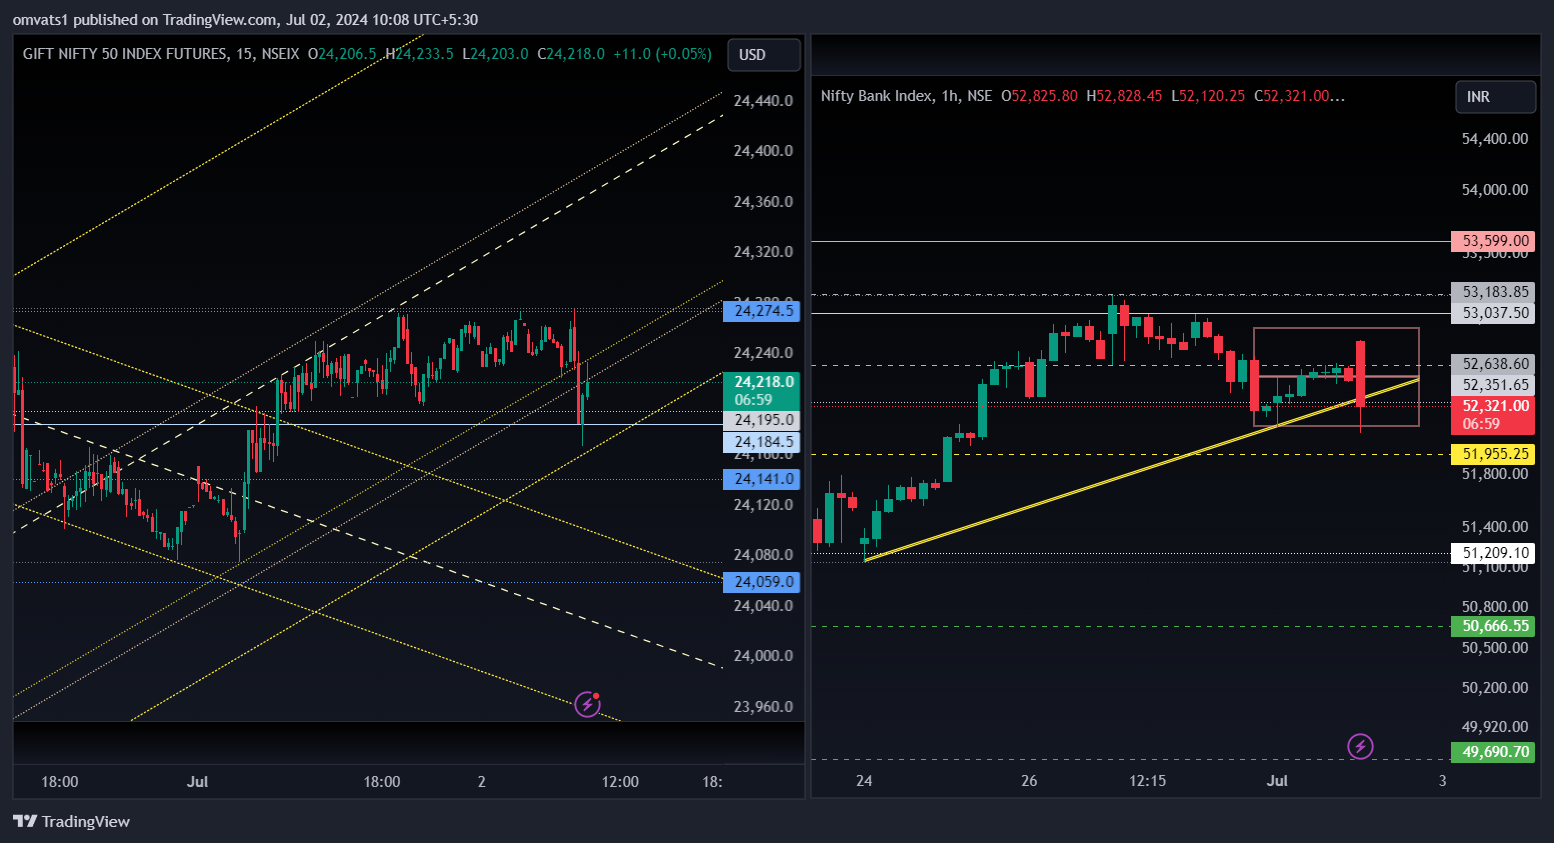Click the 54,400.00 price axis tick
Screen dimensions: 1554x843
tap(1495, 139)
